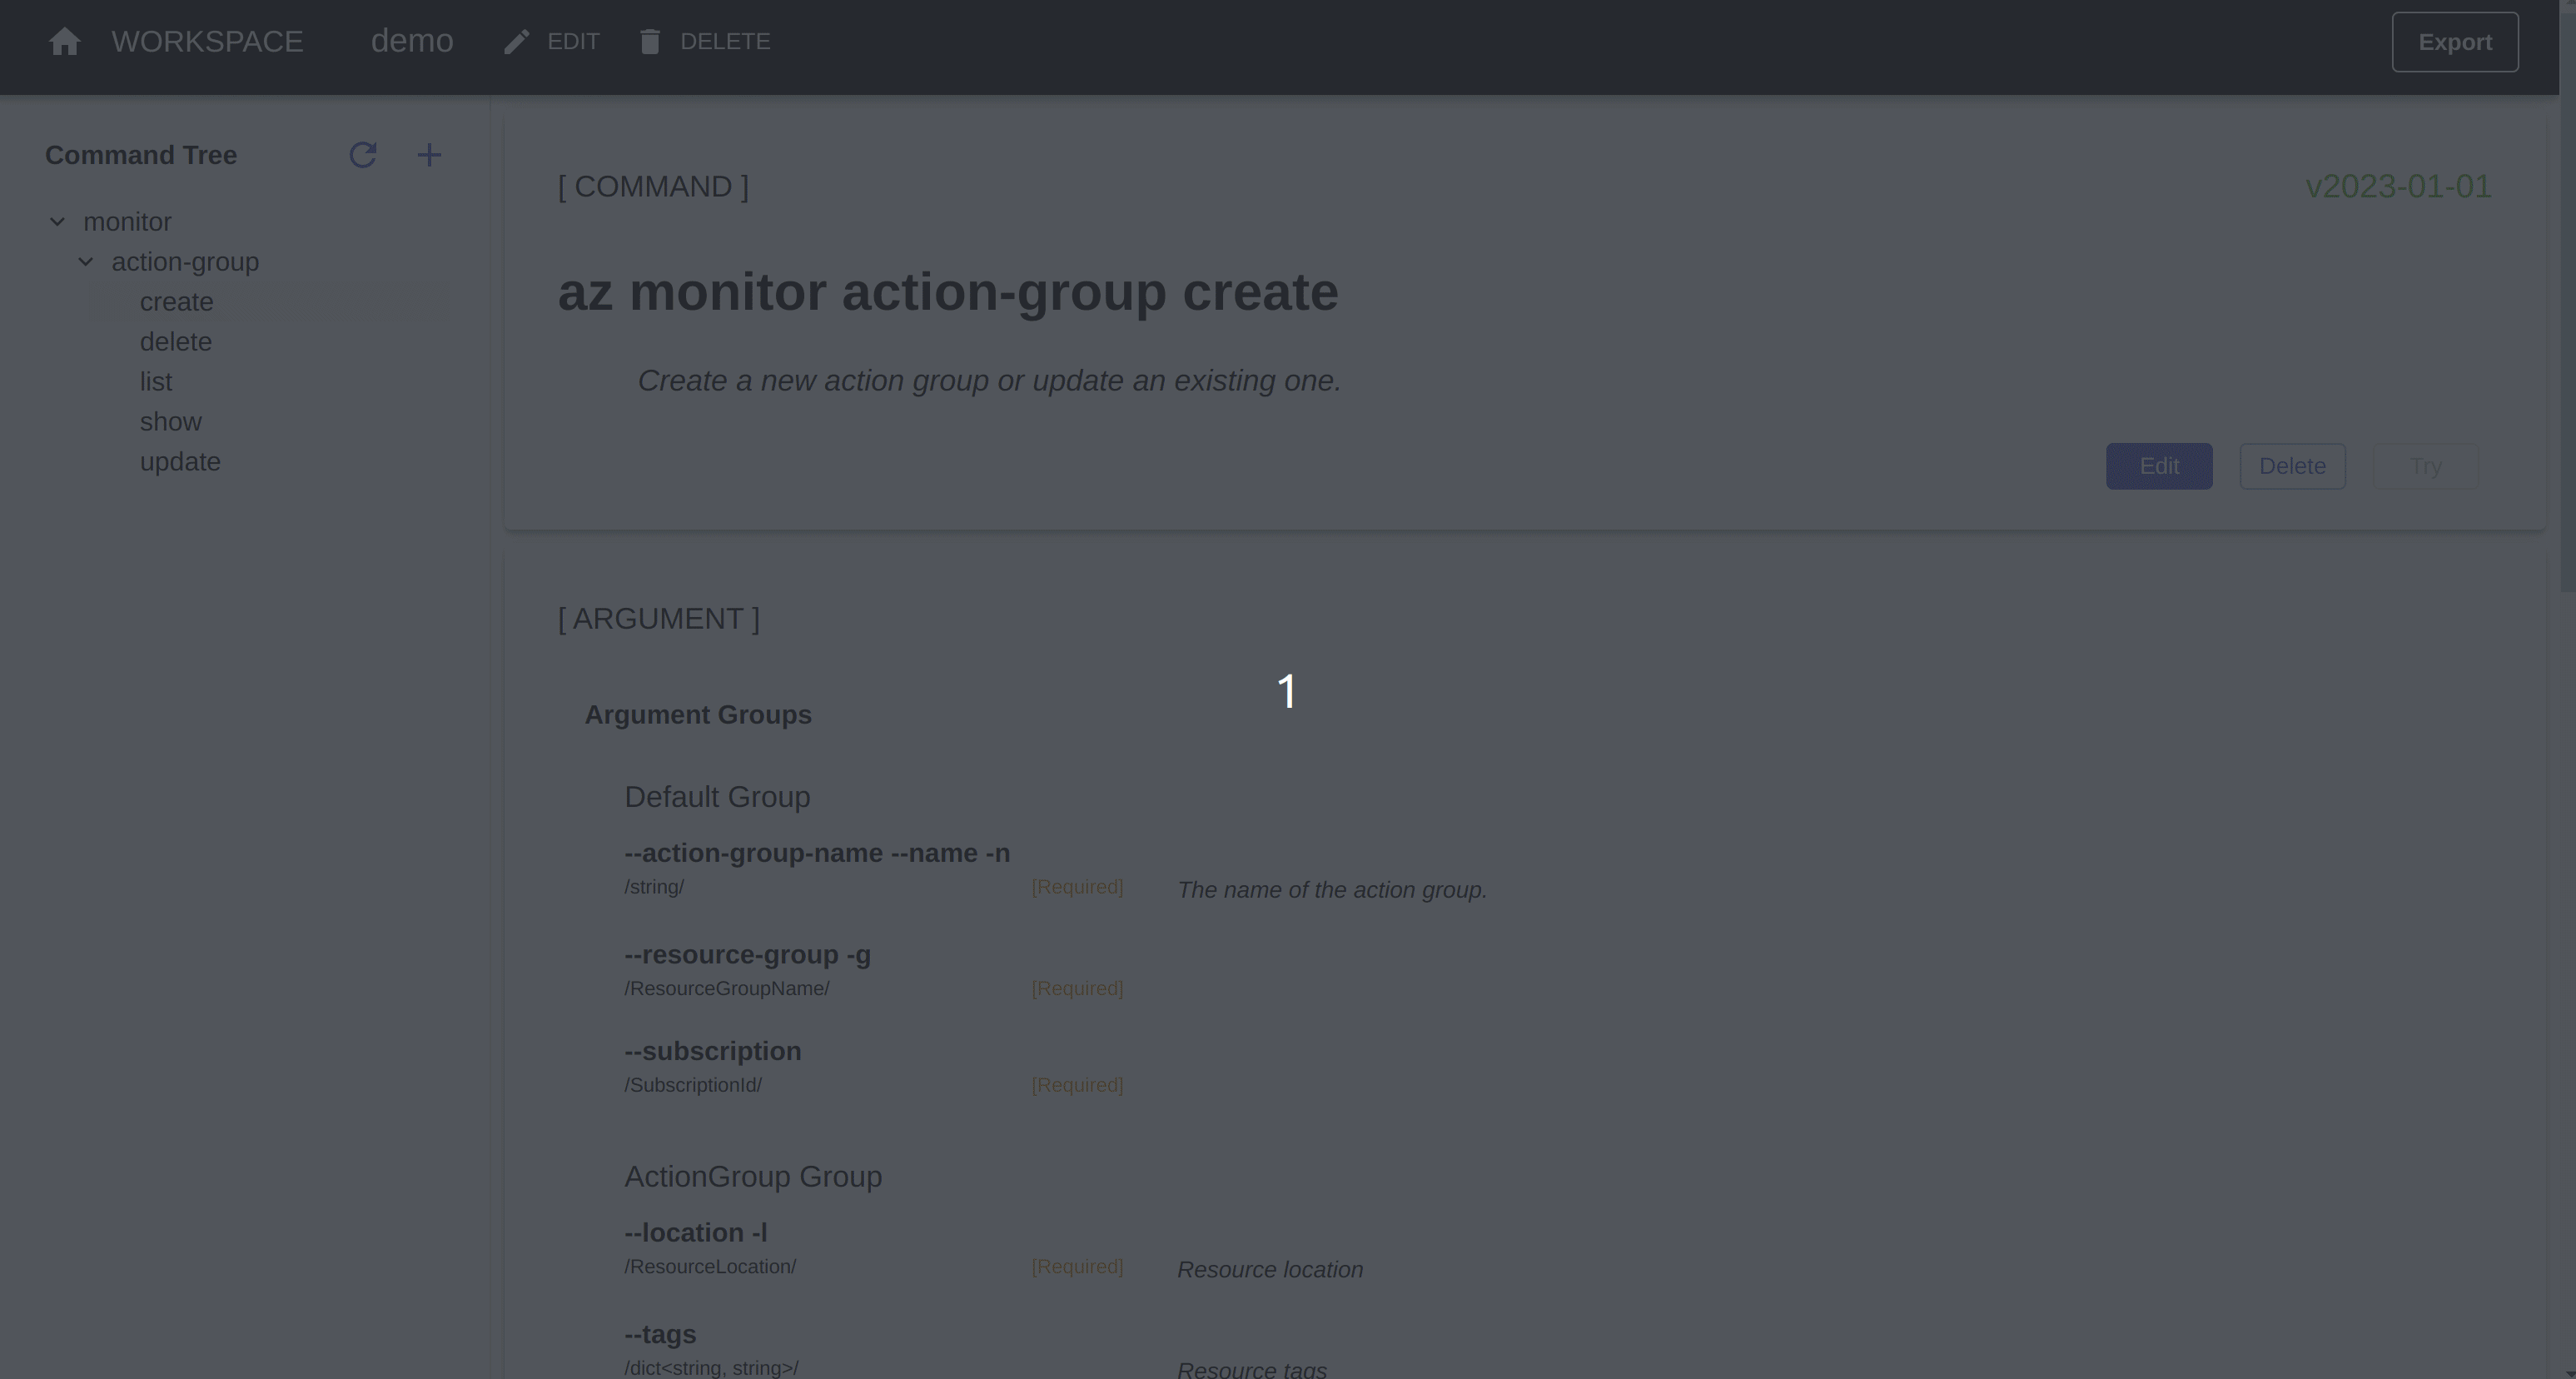Screen dimensions: 2576x1379
Task: Click the /ResourceLocation/ type text
Action: pyautogui.click(x=710, y=1267)
